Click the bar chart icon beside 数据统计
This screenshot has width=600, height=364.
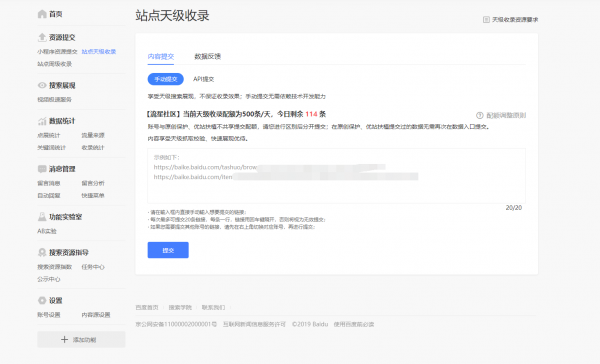(42, 121)
